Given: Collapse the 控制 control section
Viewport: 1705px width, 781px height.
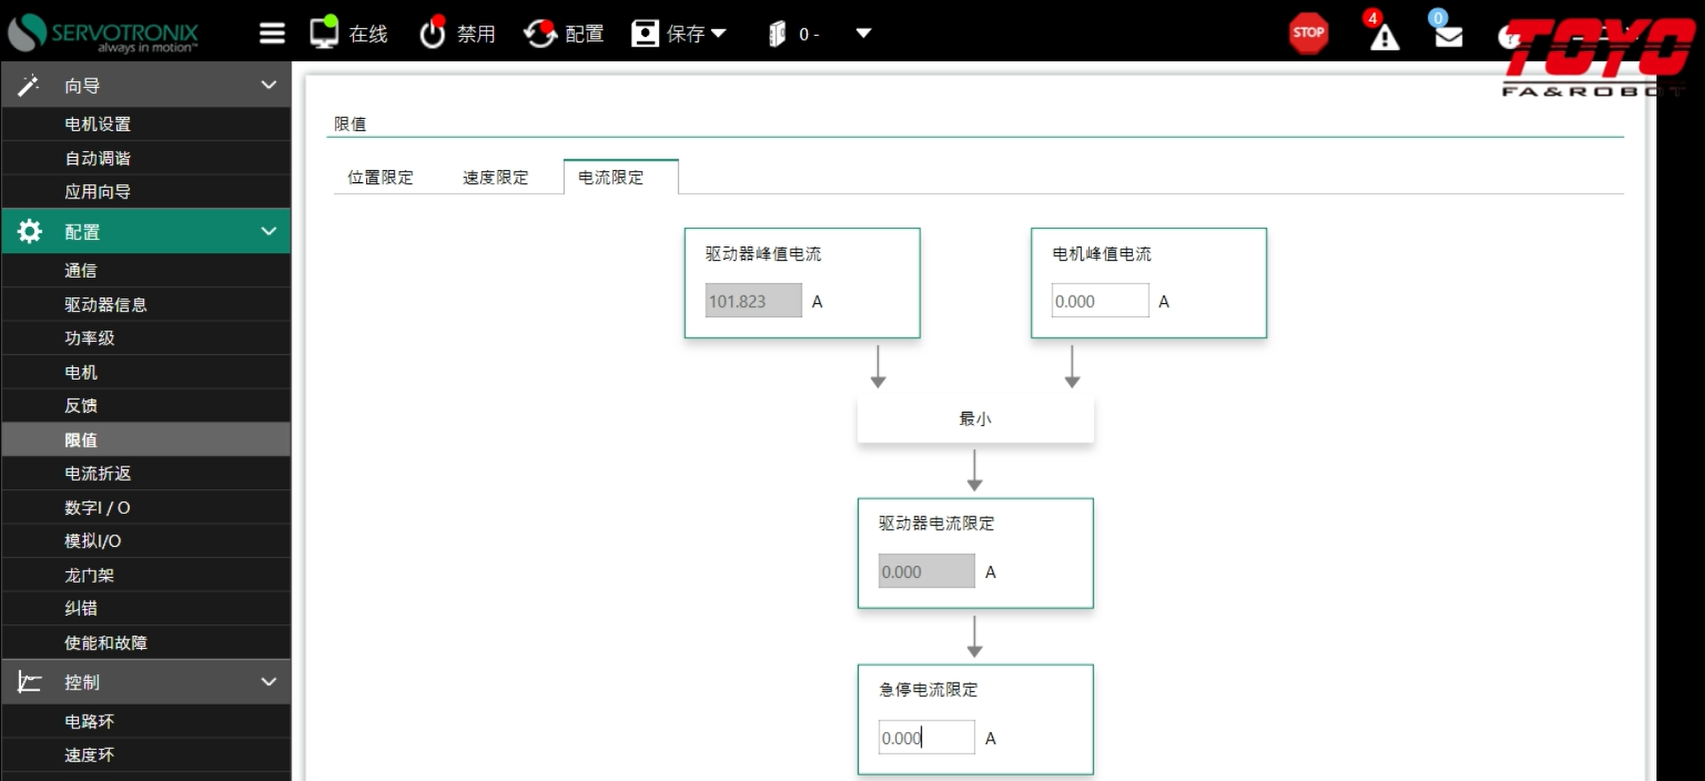Looking at the screenshot, I should [268, 682].
